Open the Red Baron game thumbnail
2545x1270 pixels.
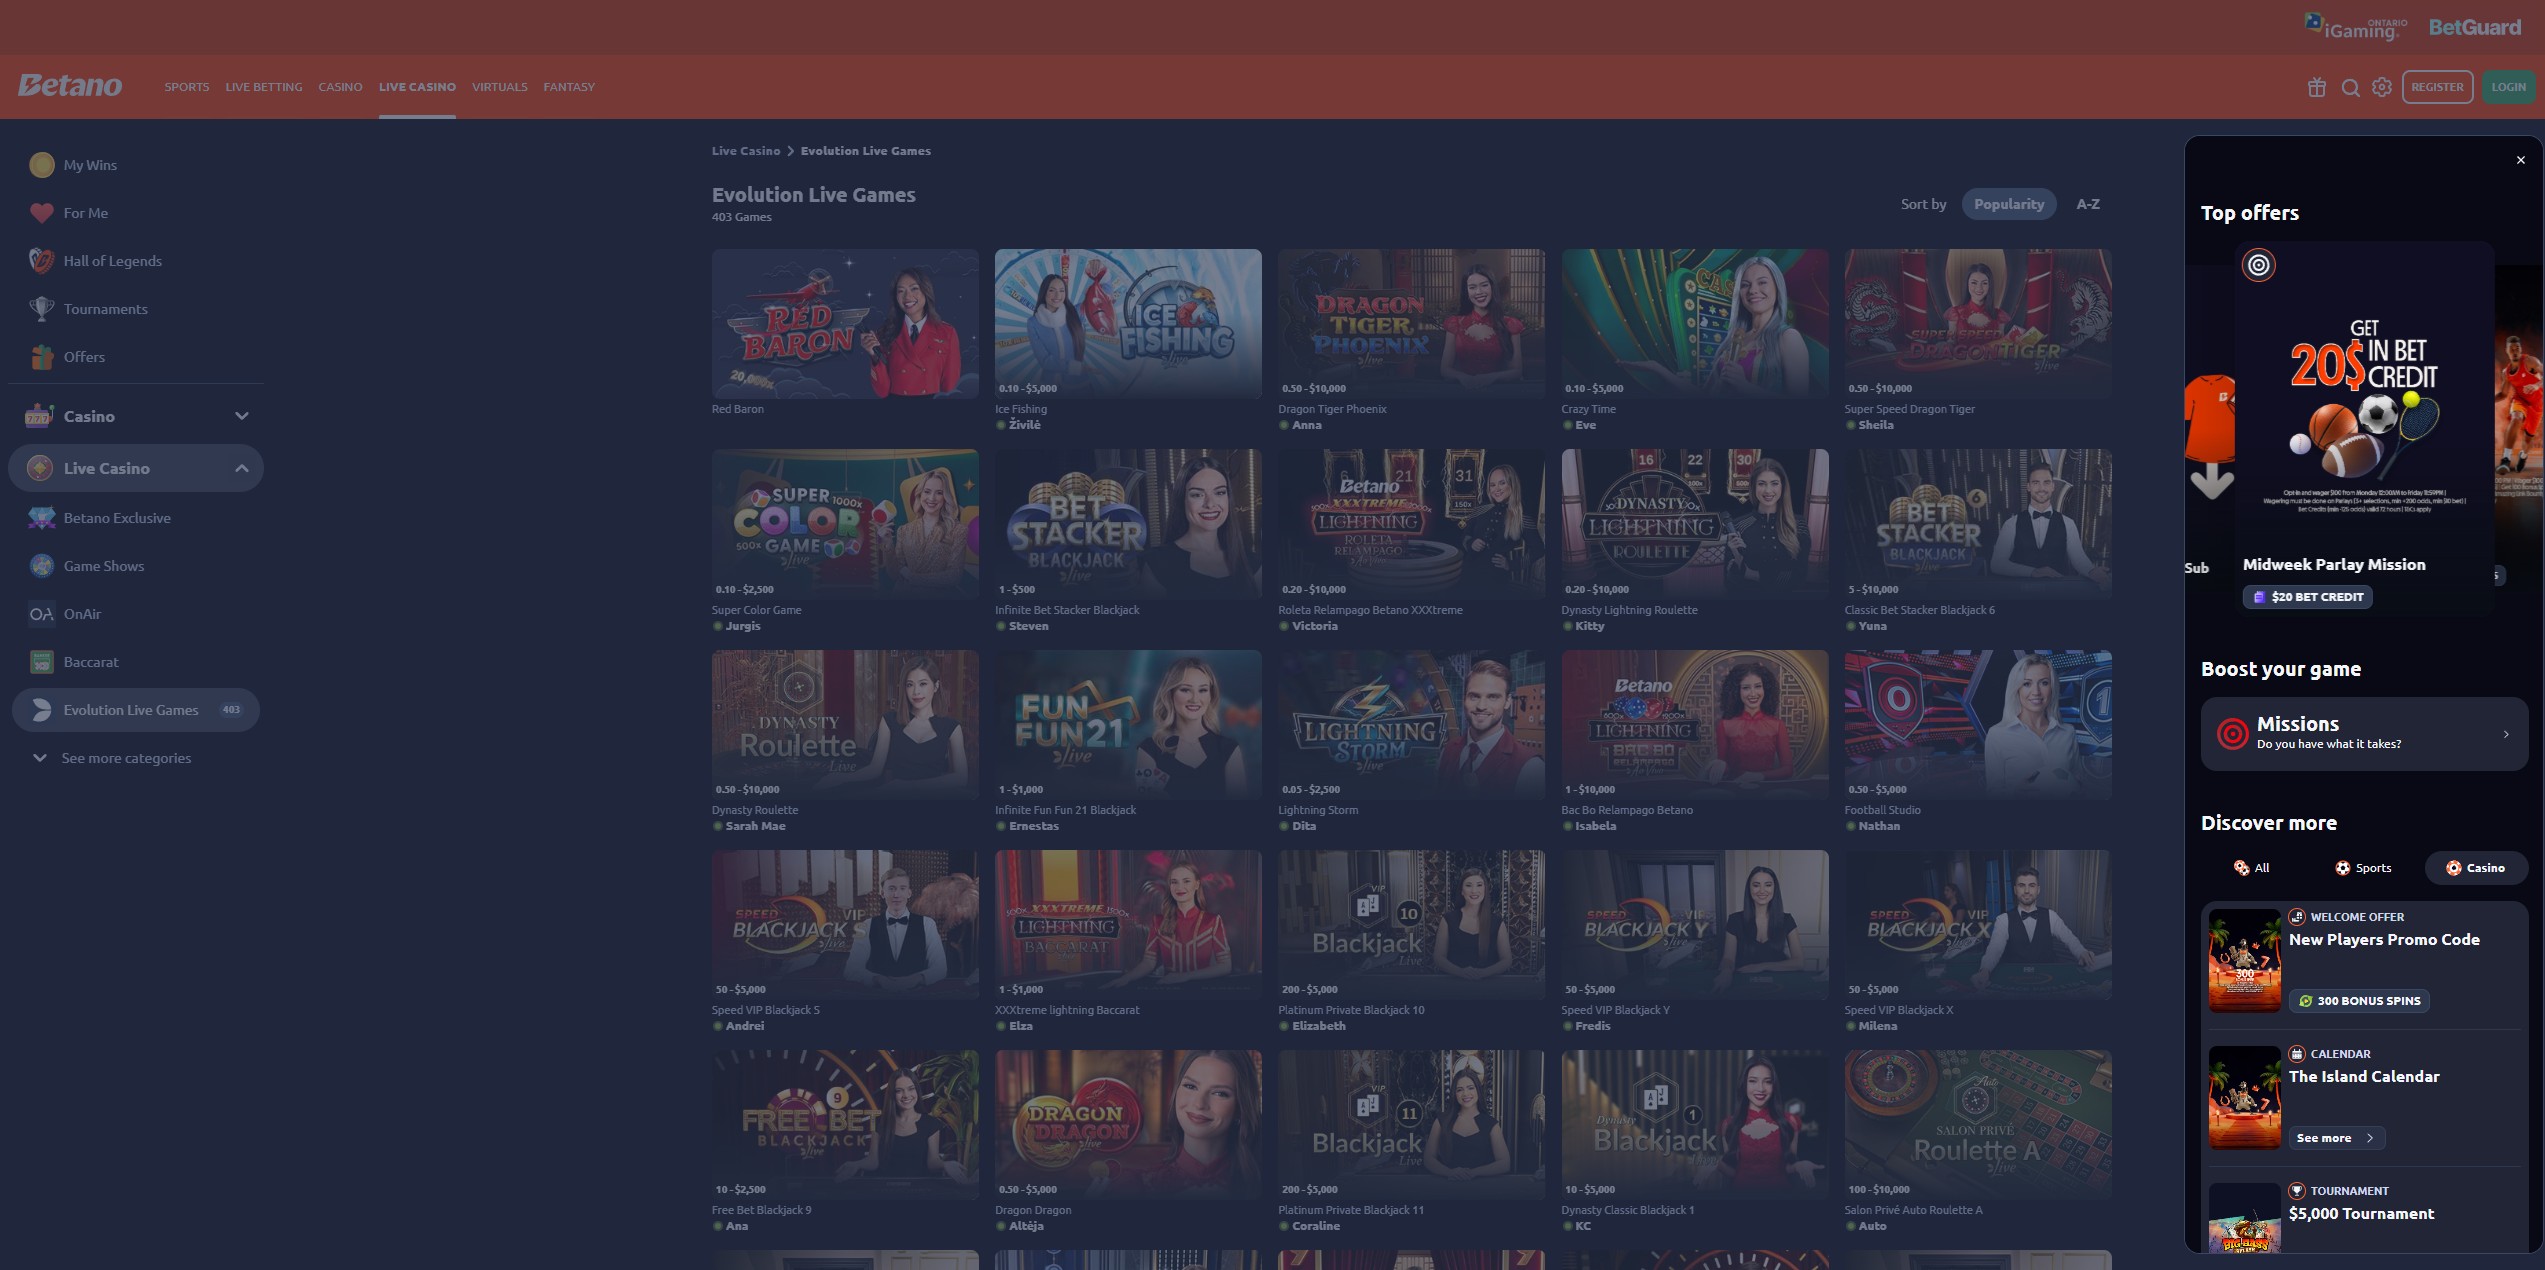pyautogui.click(x=845, y=324)
